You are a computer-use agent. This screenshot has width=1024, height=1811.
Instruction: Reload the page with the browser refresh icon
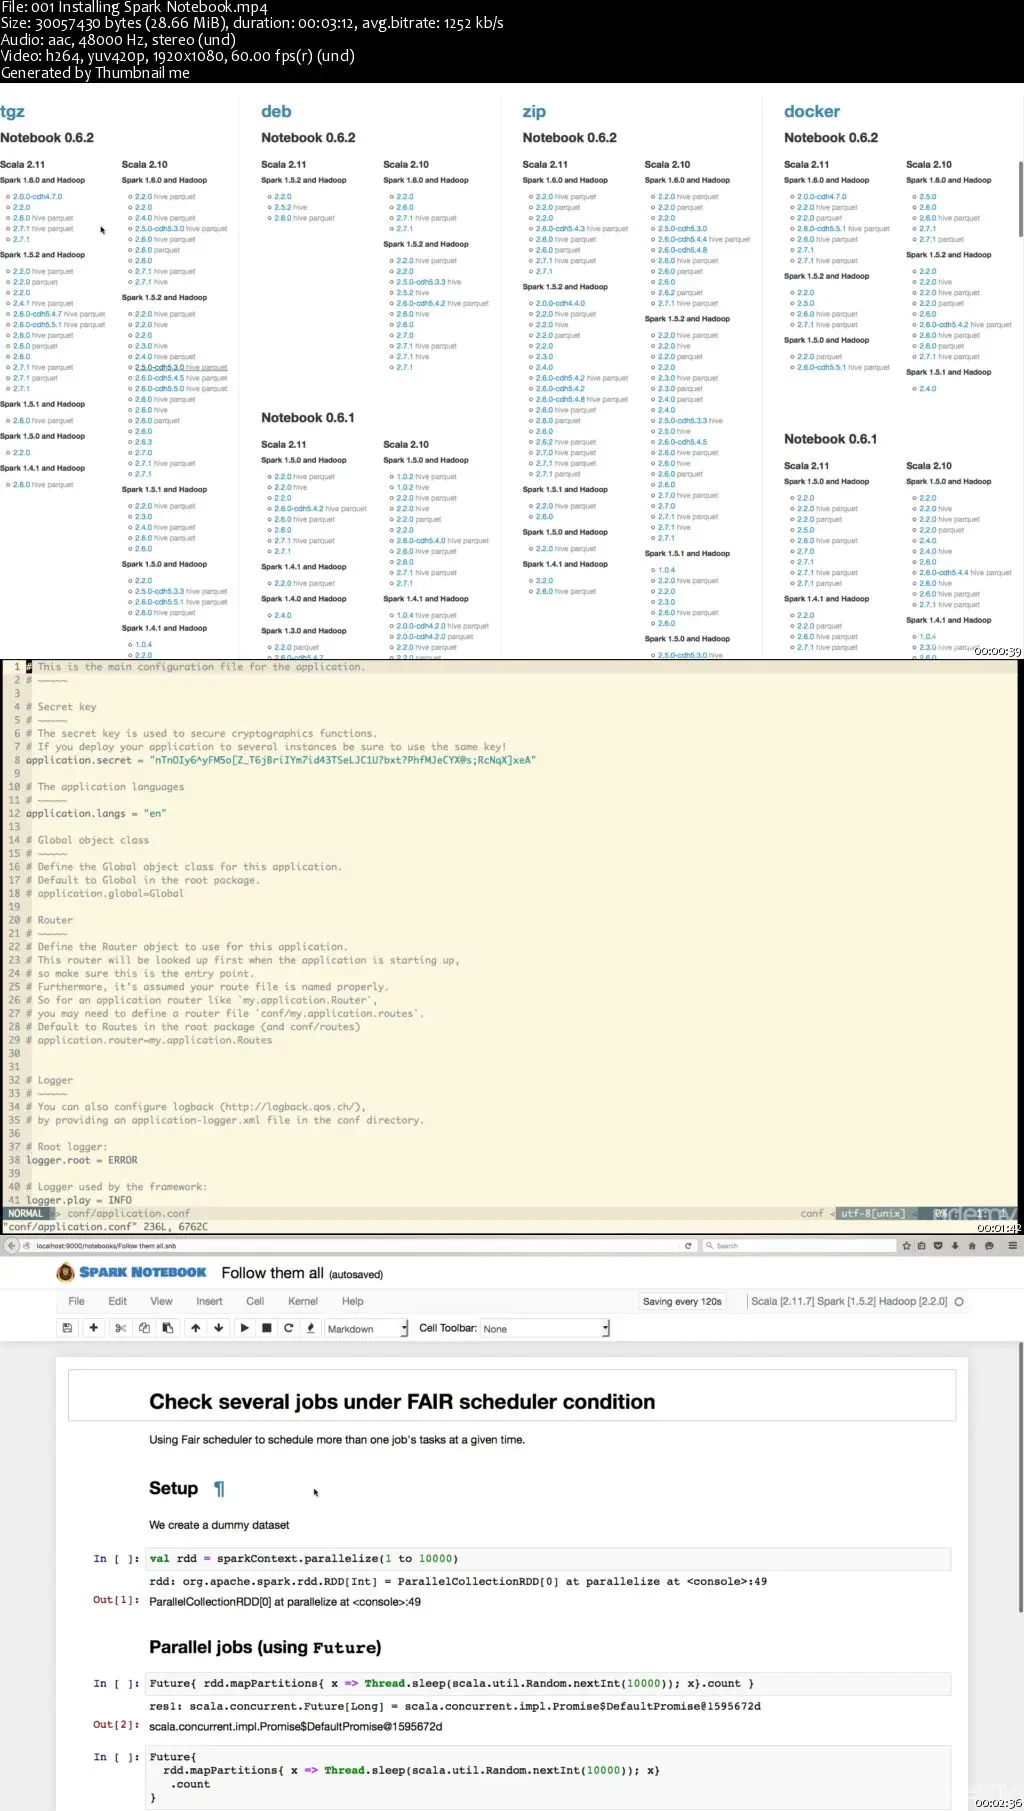click(688, 1246)
